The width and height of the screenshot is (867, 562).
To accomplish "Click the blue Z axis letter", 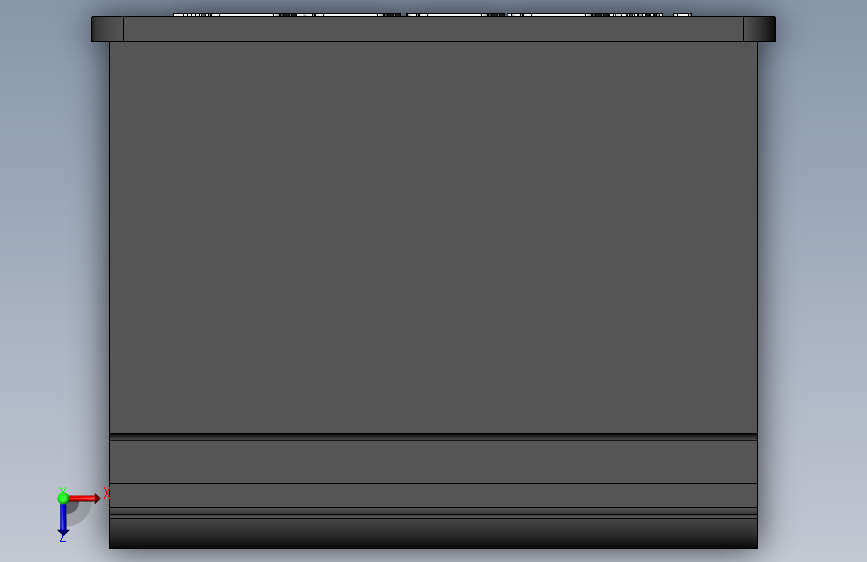I will pyautogui.click(x=62, y=538).
